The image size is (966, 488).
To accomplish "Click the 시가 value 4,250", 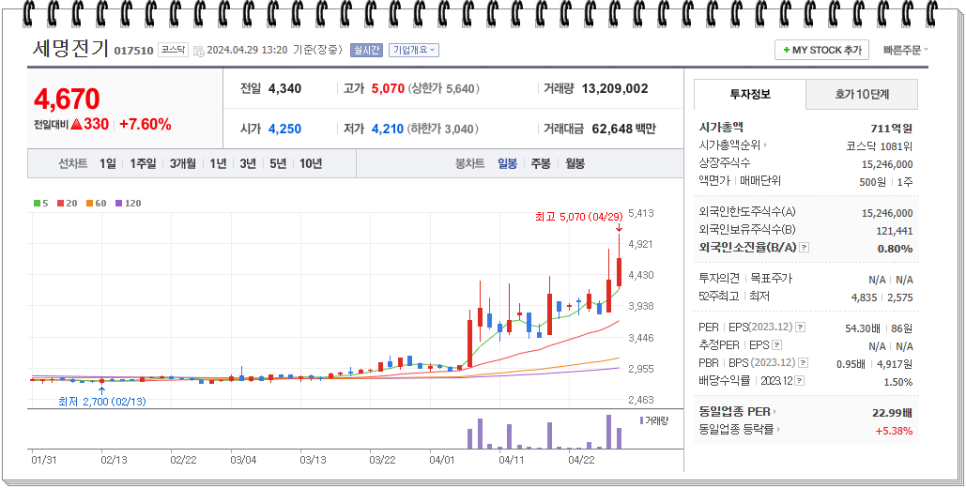I will (285, 129).
